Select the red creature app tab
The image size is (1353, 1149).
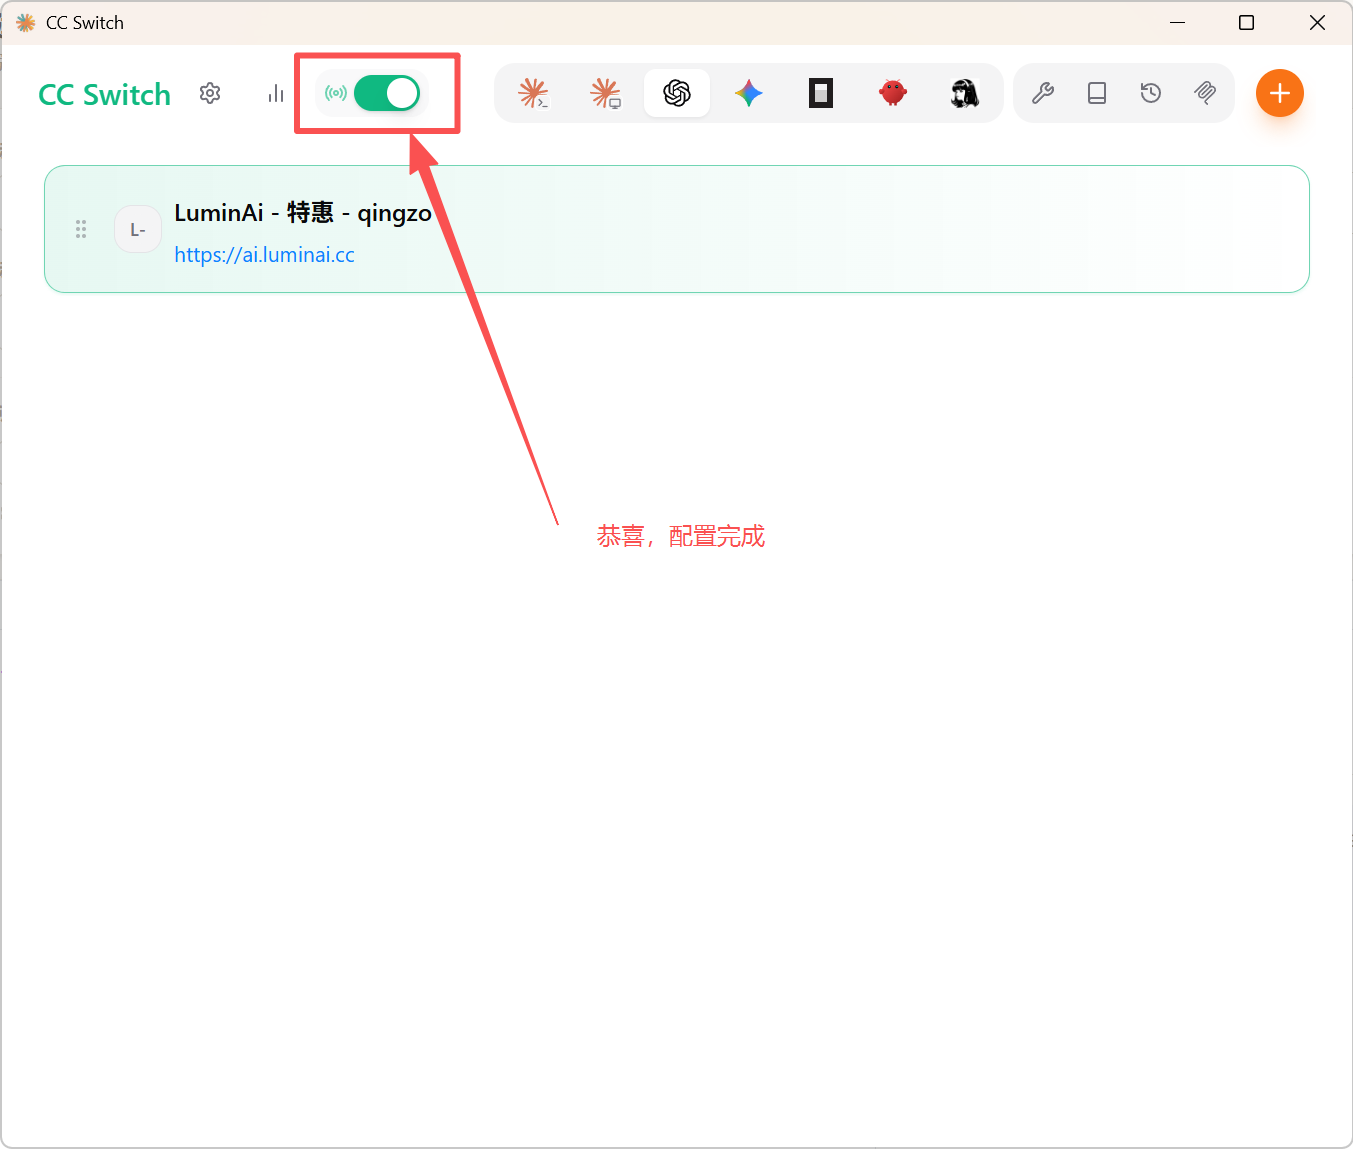pos(893,93)
